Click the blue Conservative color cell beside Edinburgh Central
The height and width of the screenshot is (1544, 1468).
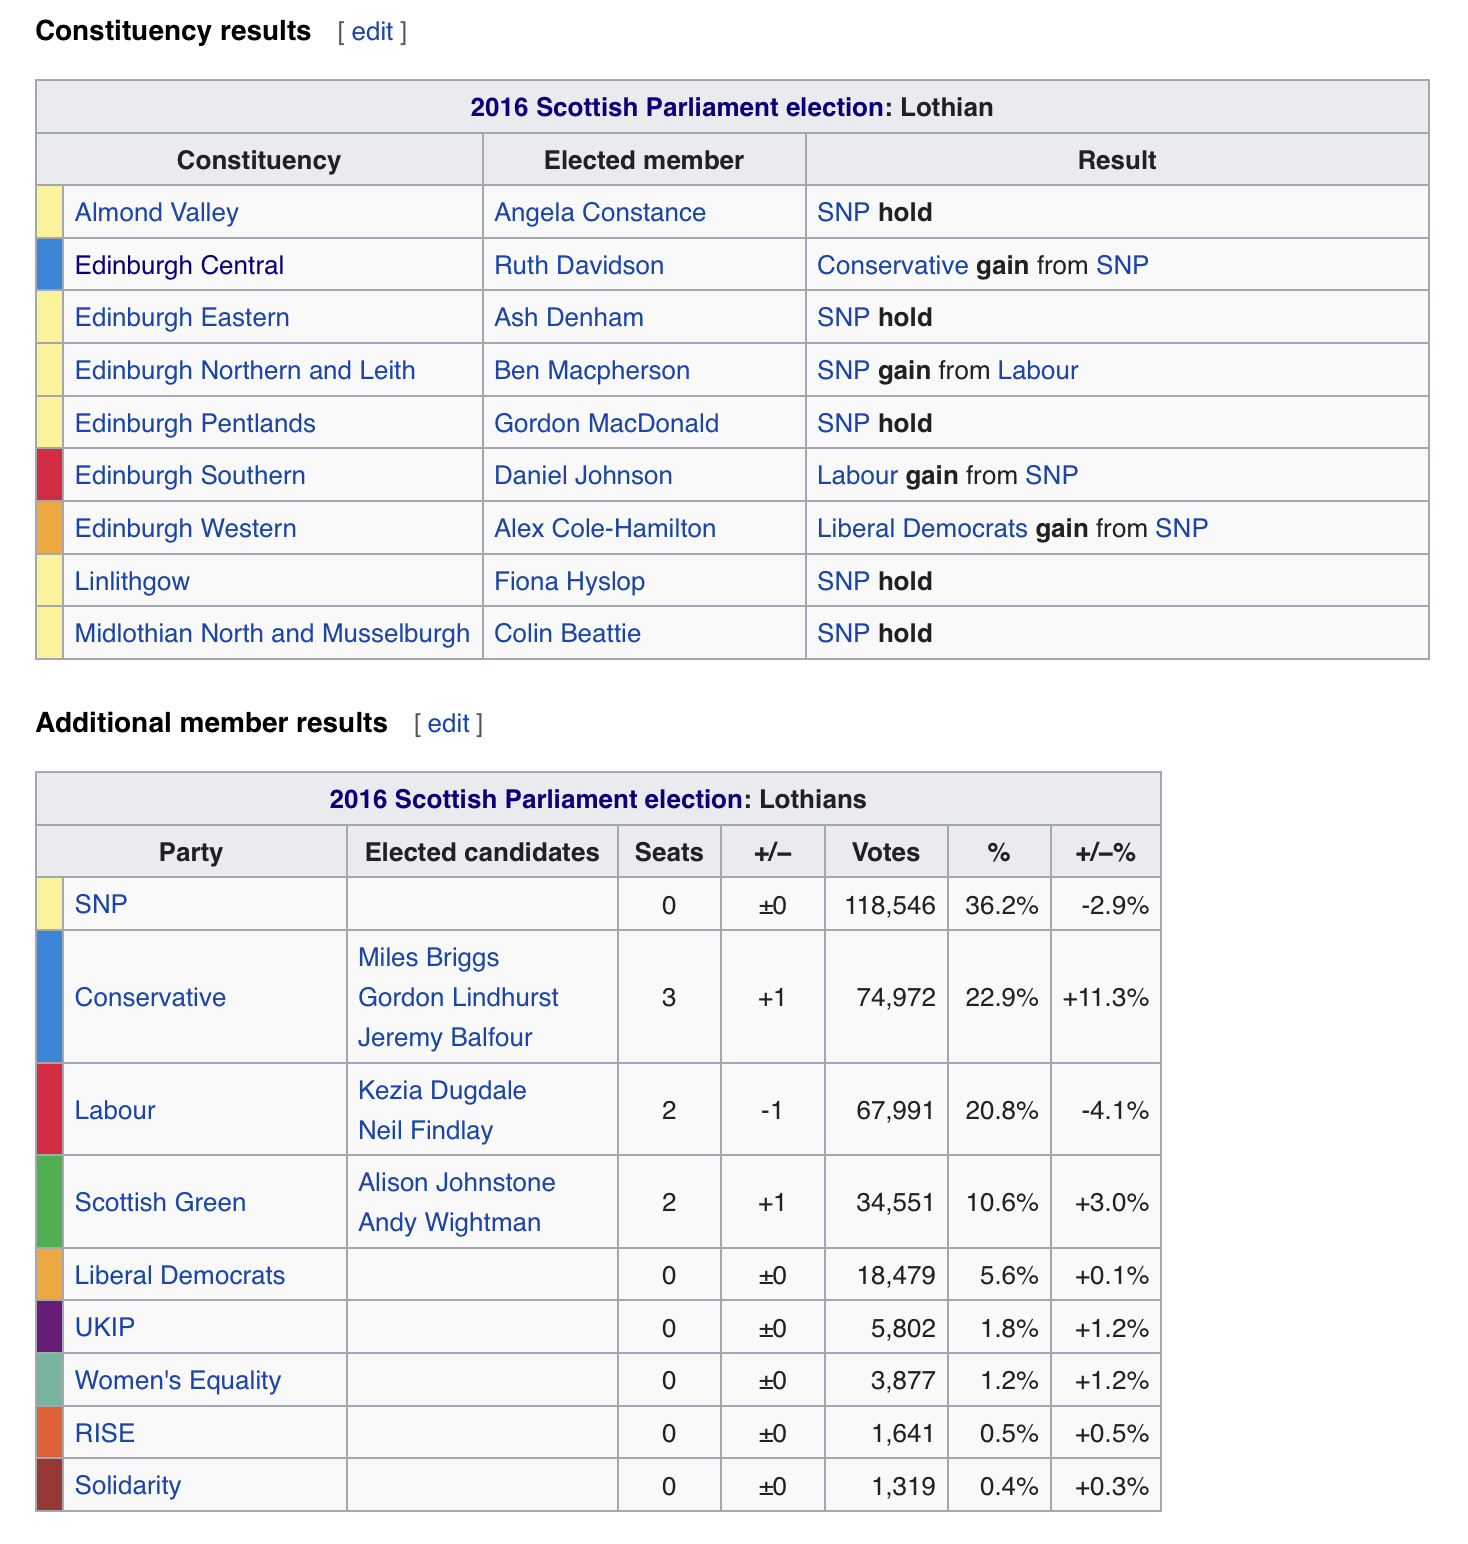tap(50, 265)
